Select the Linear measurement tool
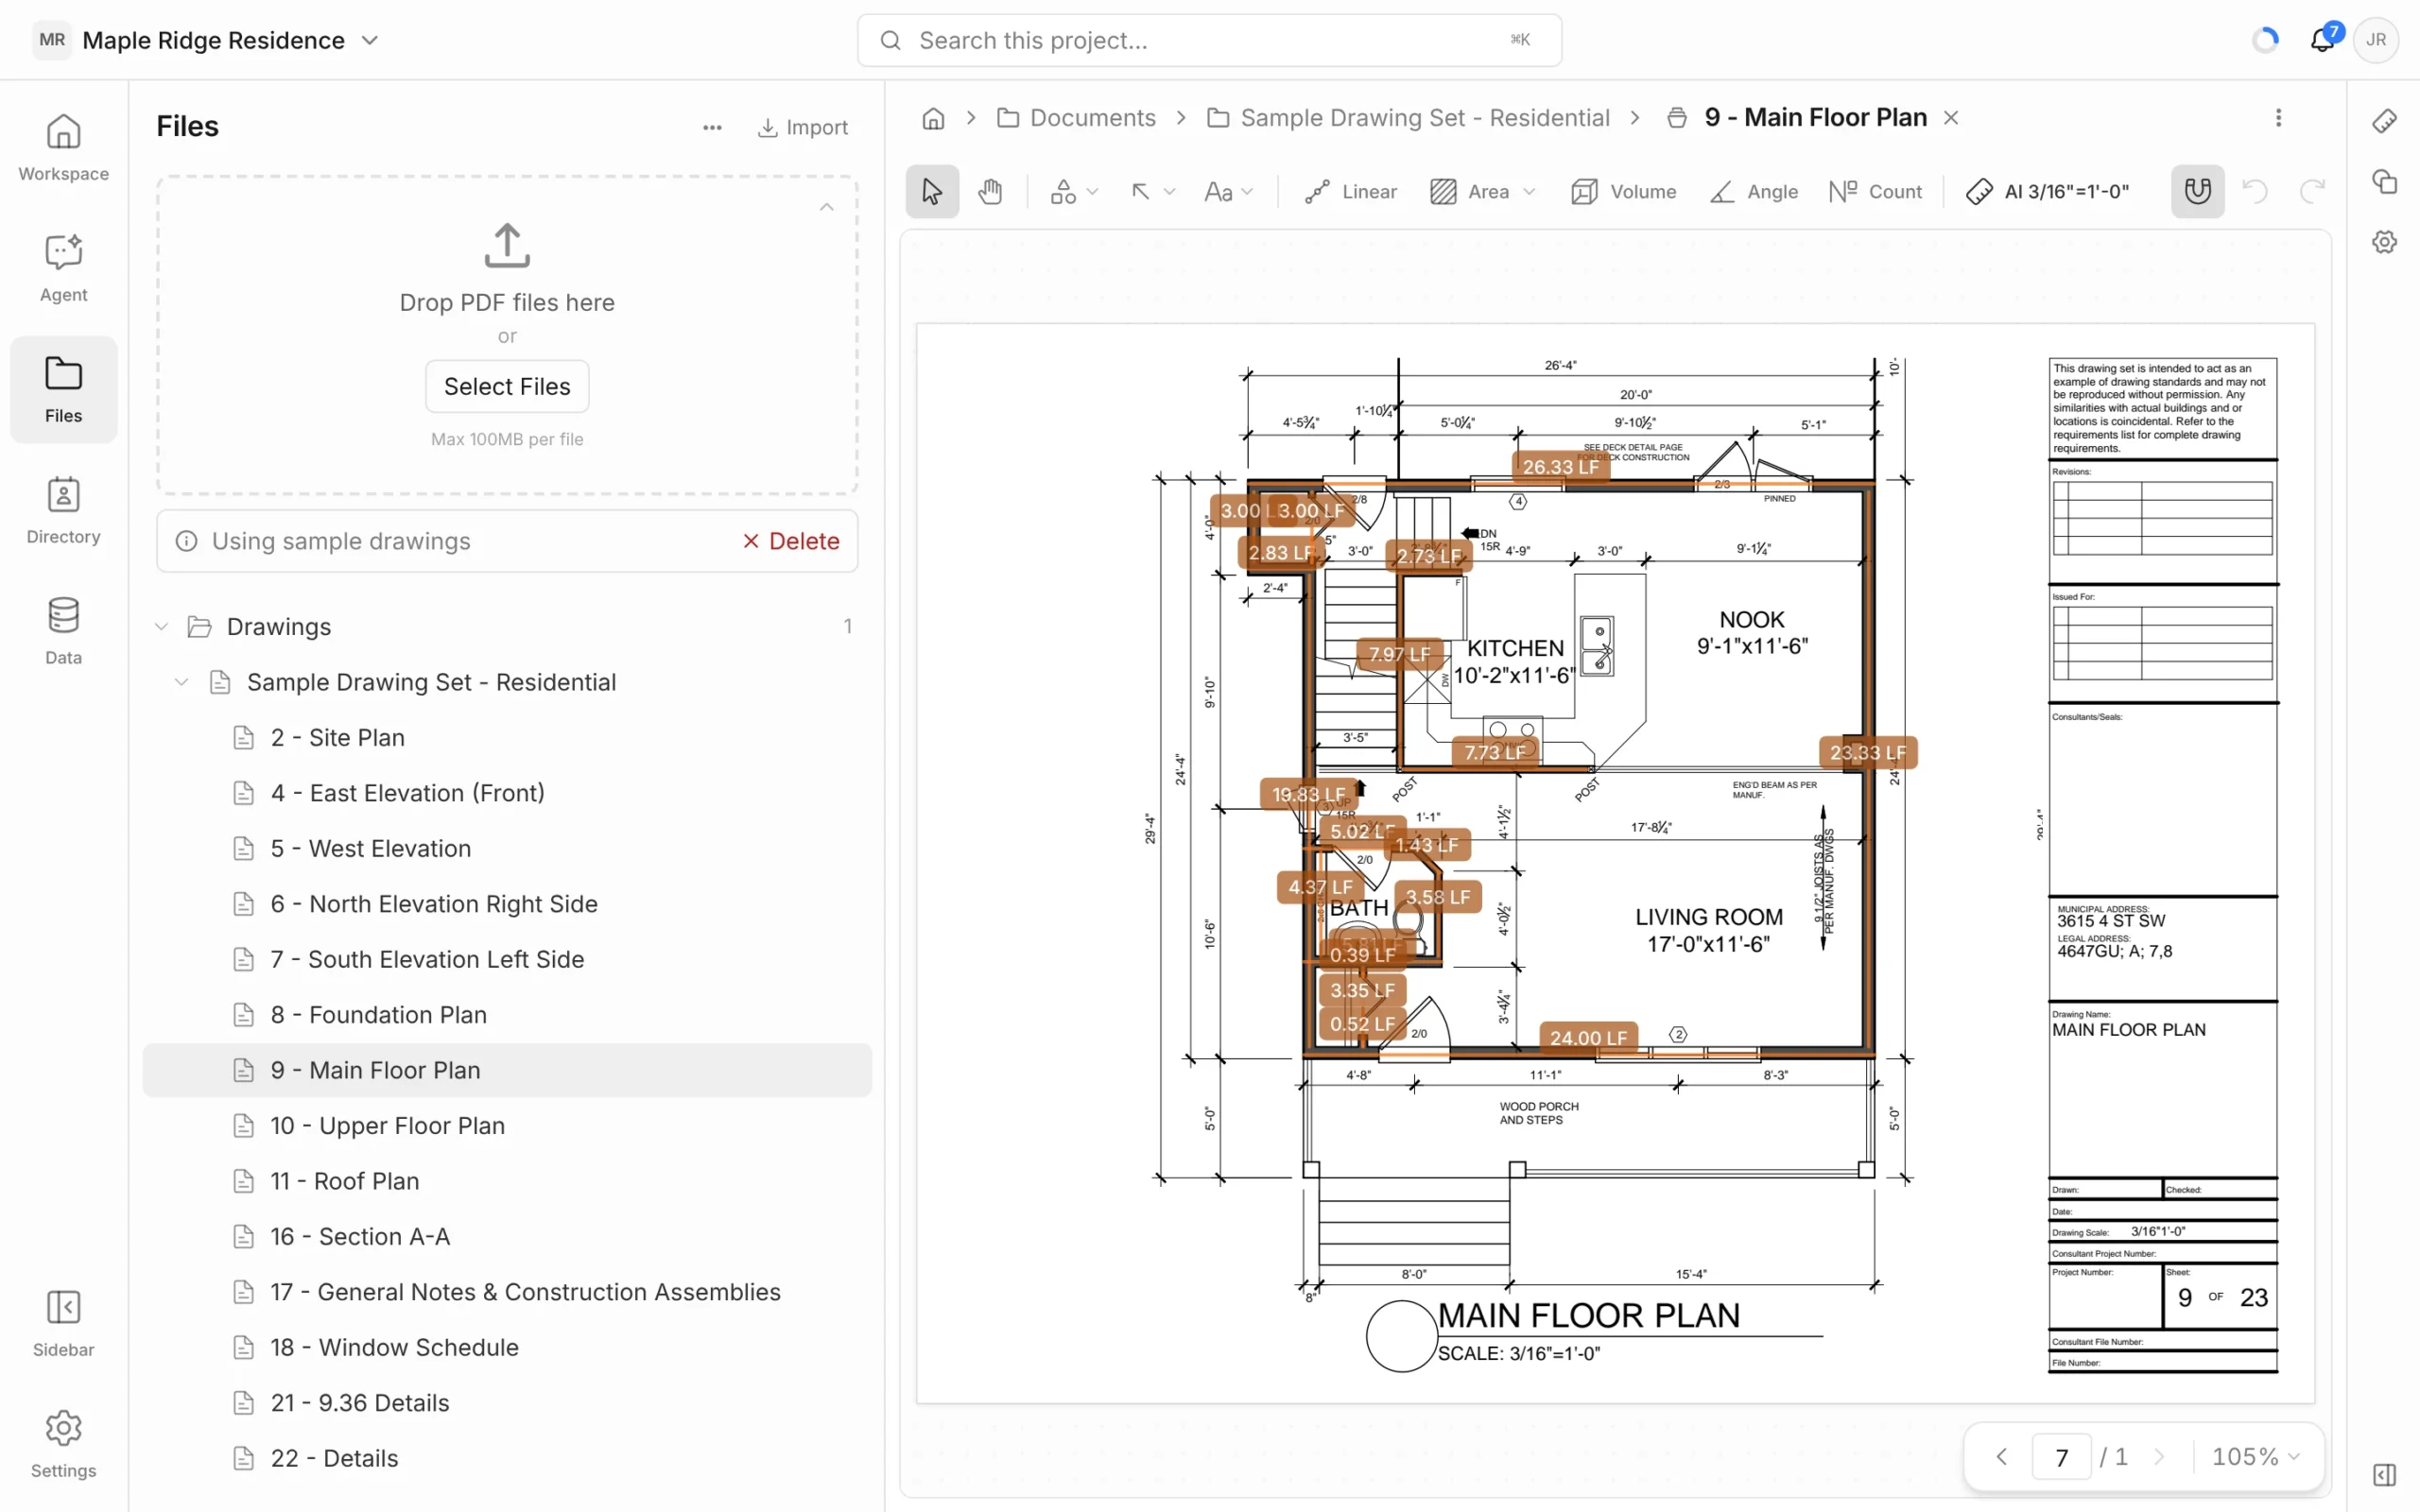 [1351, 191]
